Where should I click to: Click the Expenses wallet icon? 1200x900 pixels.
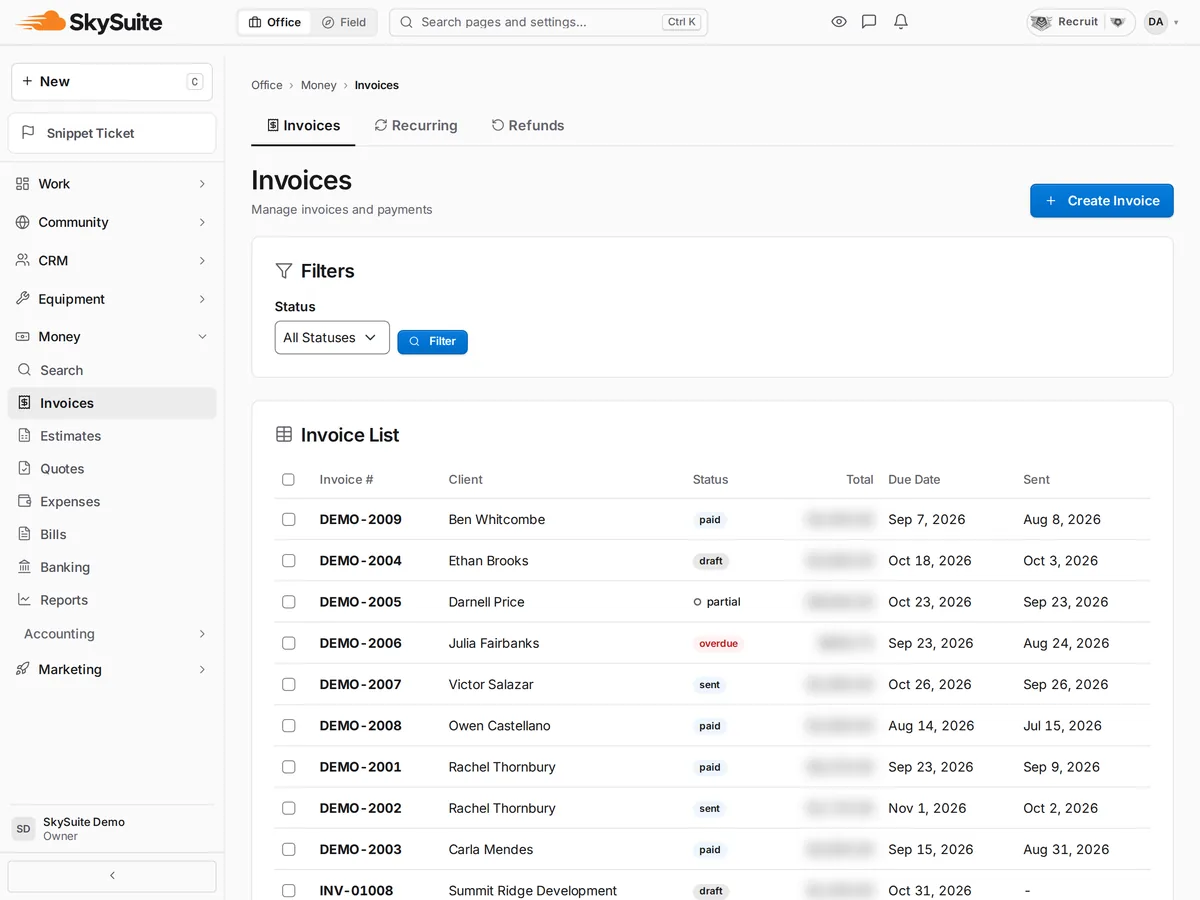point(25,501)
